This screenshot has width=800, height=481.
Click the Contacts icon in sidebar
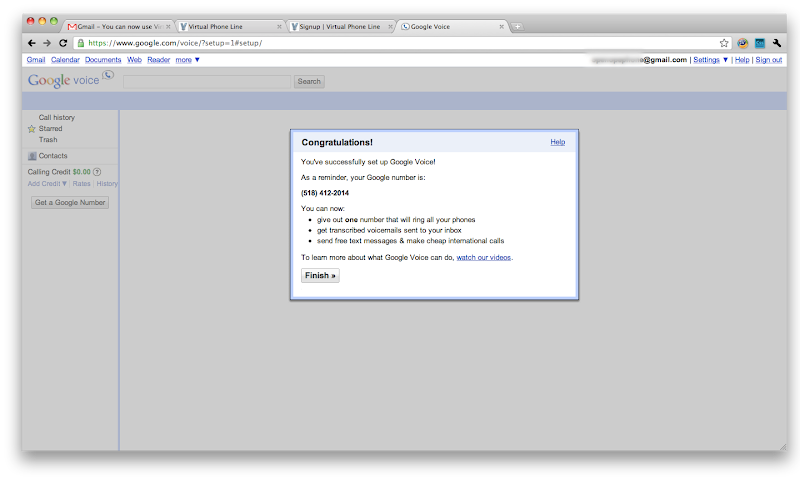click(x=32, y=156)
